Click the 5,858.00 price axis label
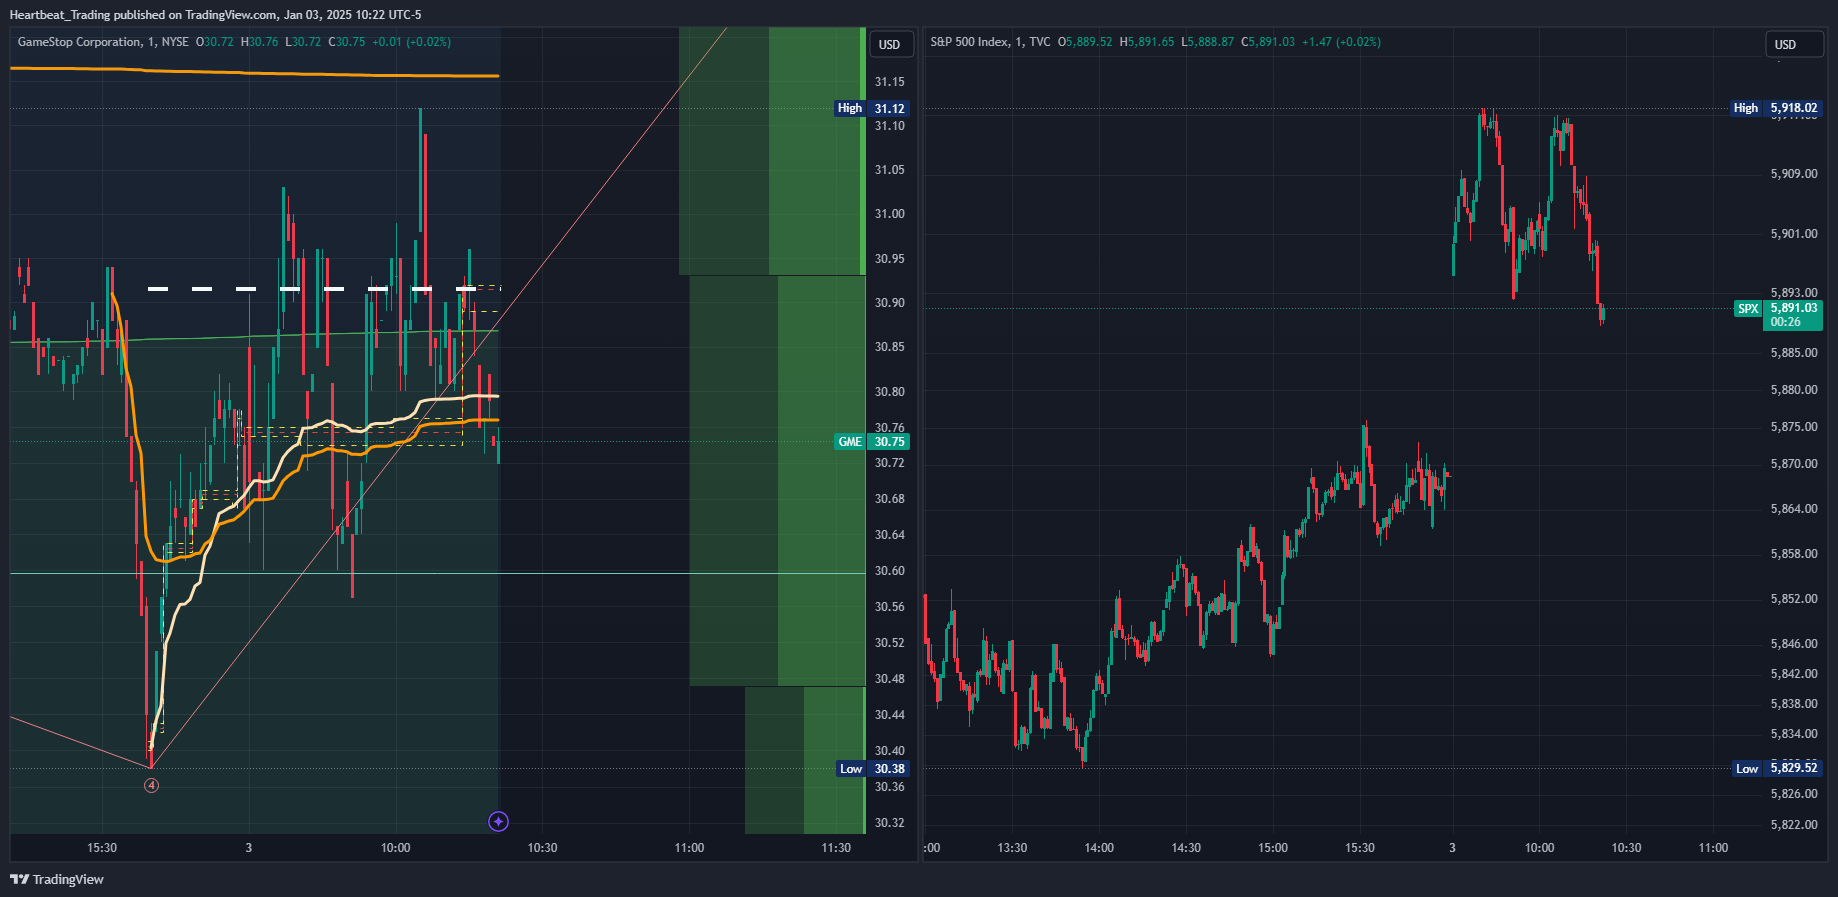1838x897 pixels. pos(1794,554)
